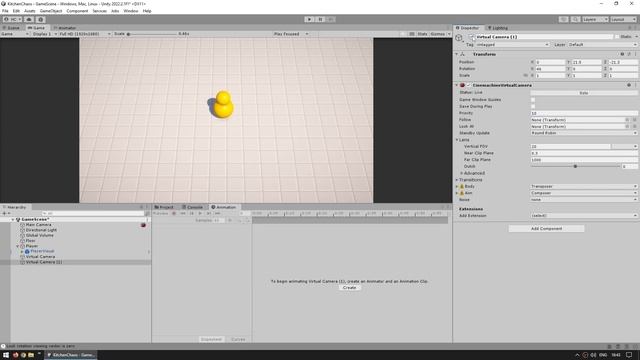Click the Follow target object picker icon

pyautogui.click(x=627, y=120)
